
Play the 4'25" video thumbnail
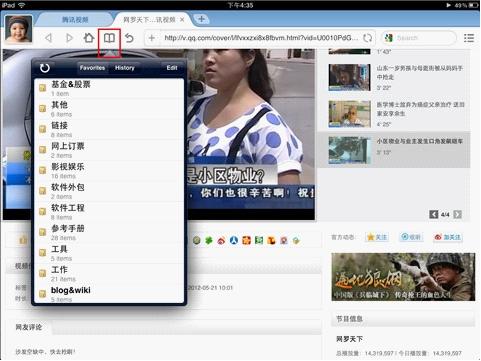(349, 114)
